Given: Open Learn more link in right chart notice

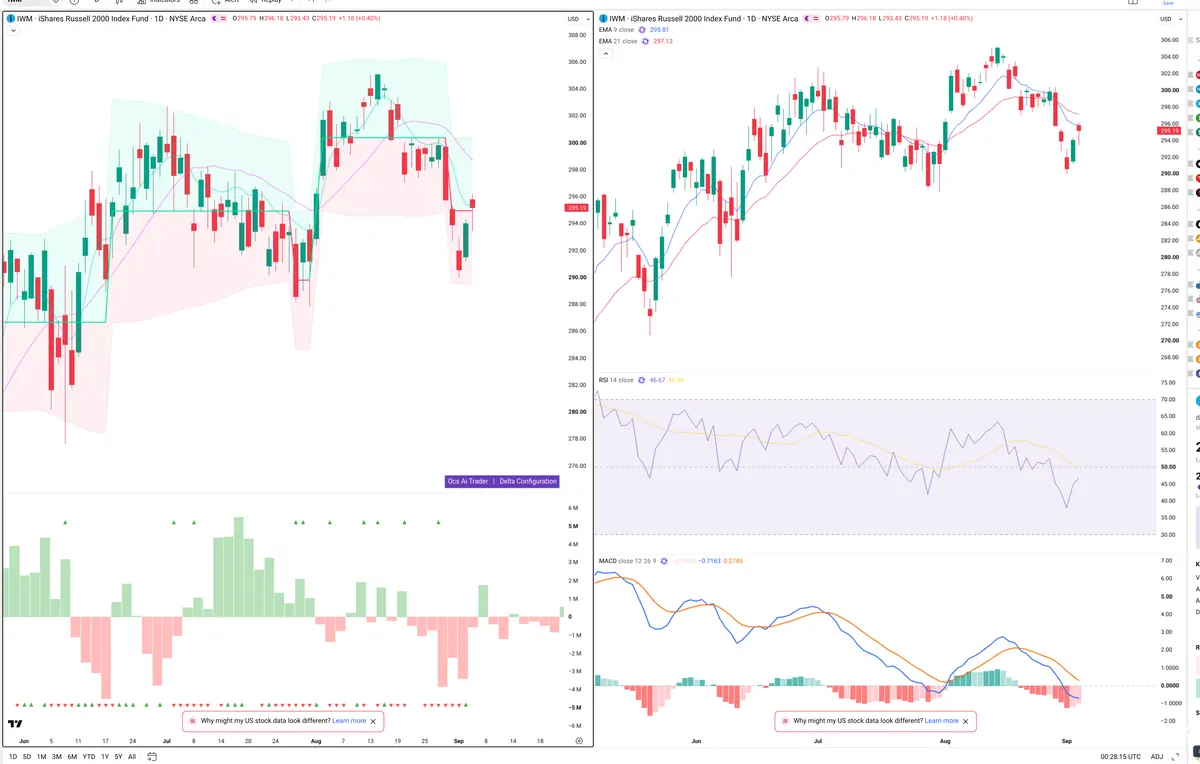Looking at the screenshot, I should tap(941, 721).
